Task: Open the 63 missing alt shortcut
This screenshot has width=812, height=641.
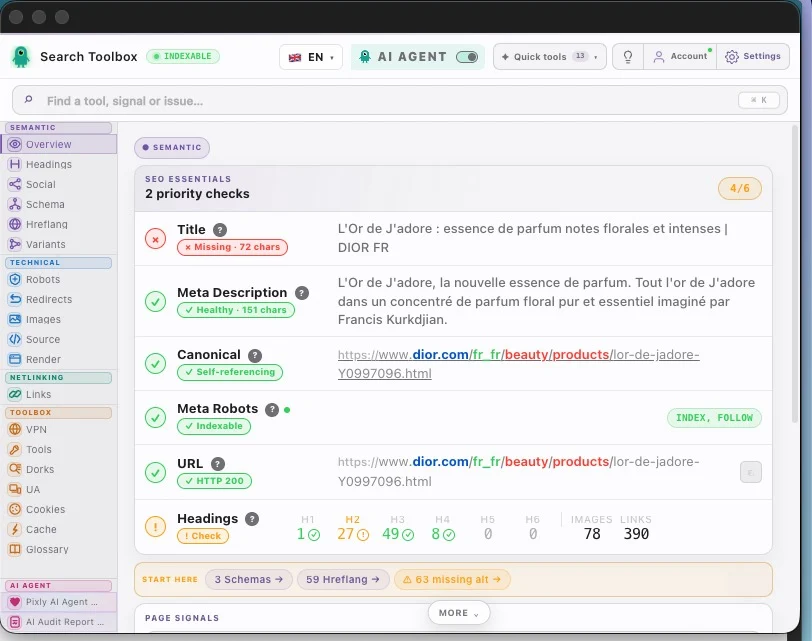Action: [x=452, y=579]
